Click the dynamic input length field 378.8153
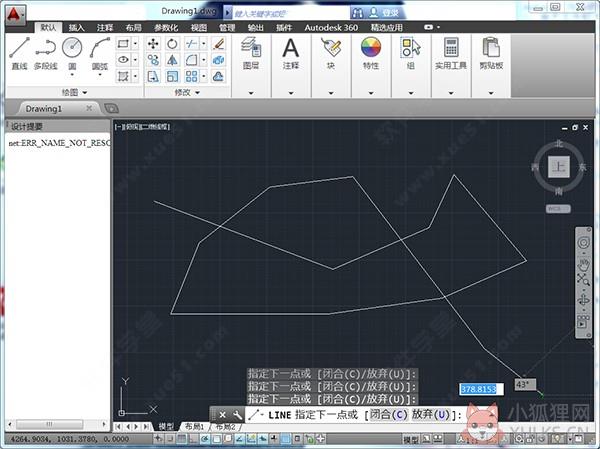This screenshot has width=600, height=449. [481, 389]
